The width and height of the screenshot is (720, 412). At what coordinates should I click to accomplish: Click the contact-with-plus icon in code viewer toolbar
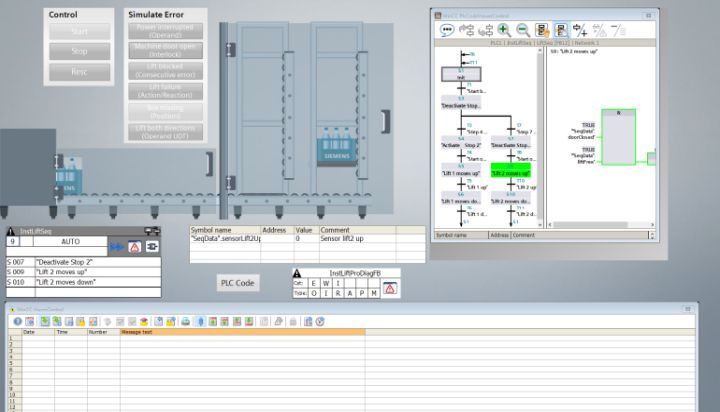pos(580,30)
